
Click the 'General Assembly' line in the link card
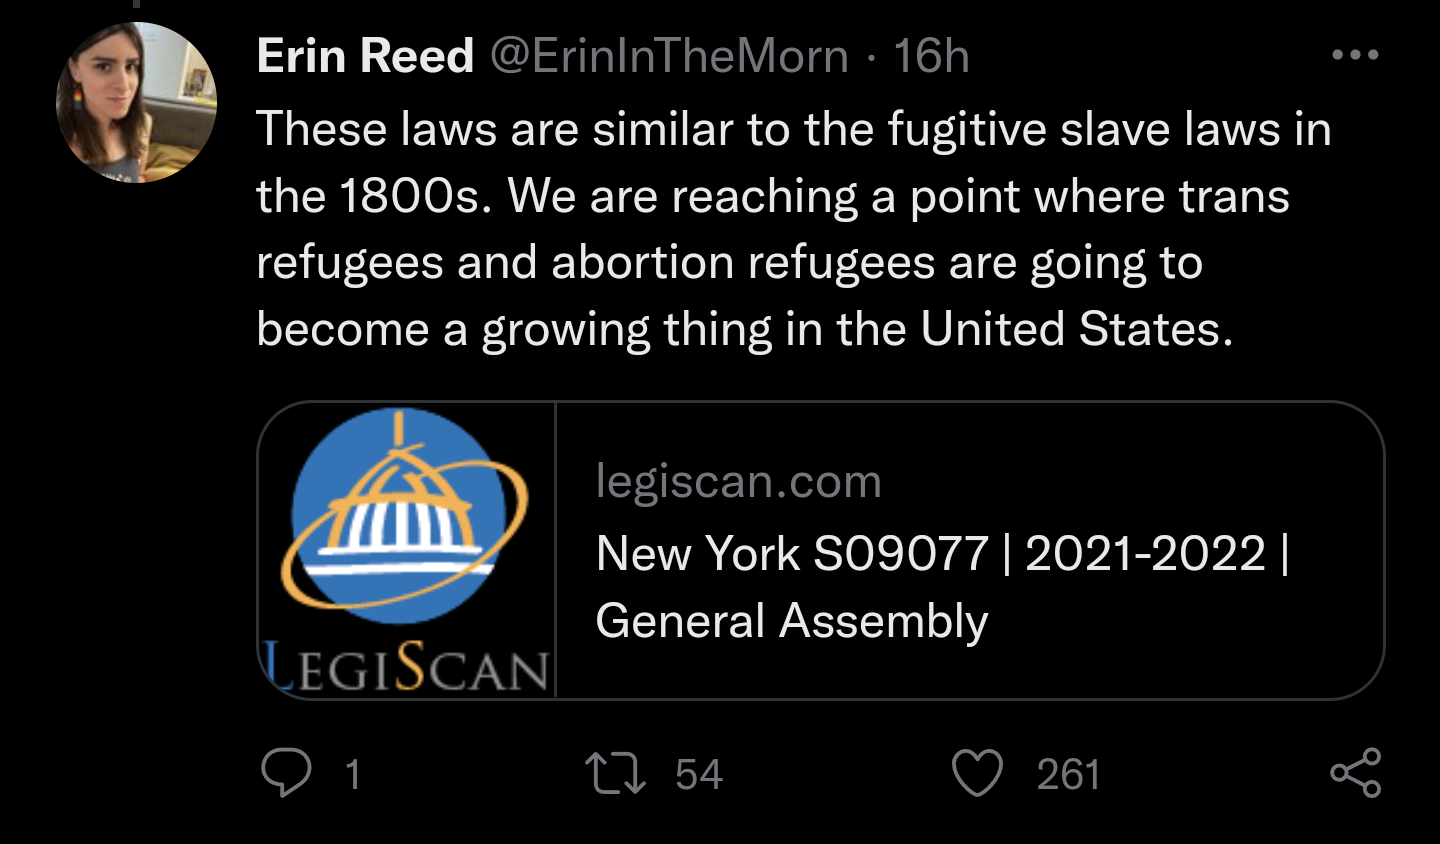(791, 621)
